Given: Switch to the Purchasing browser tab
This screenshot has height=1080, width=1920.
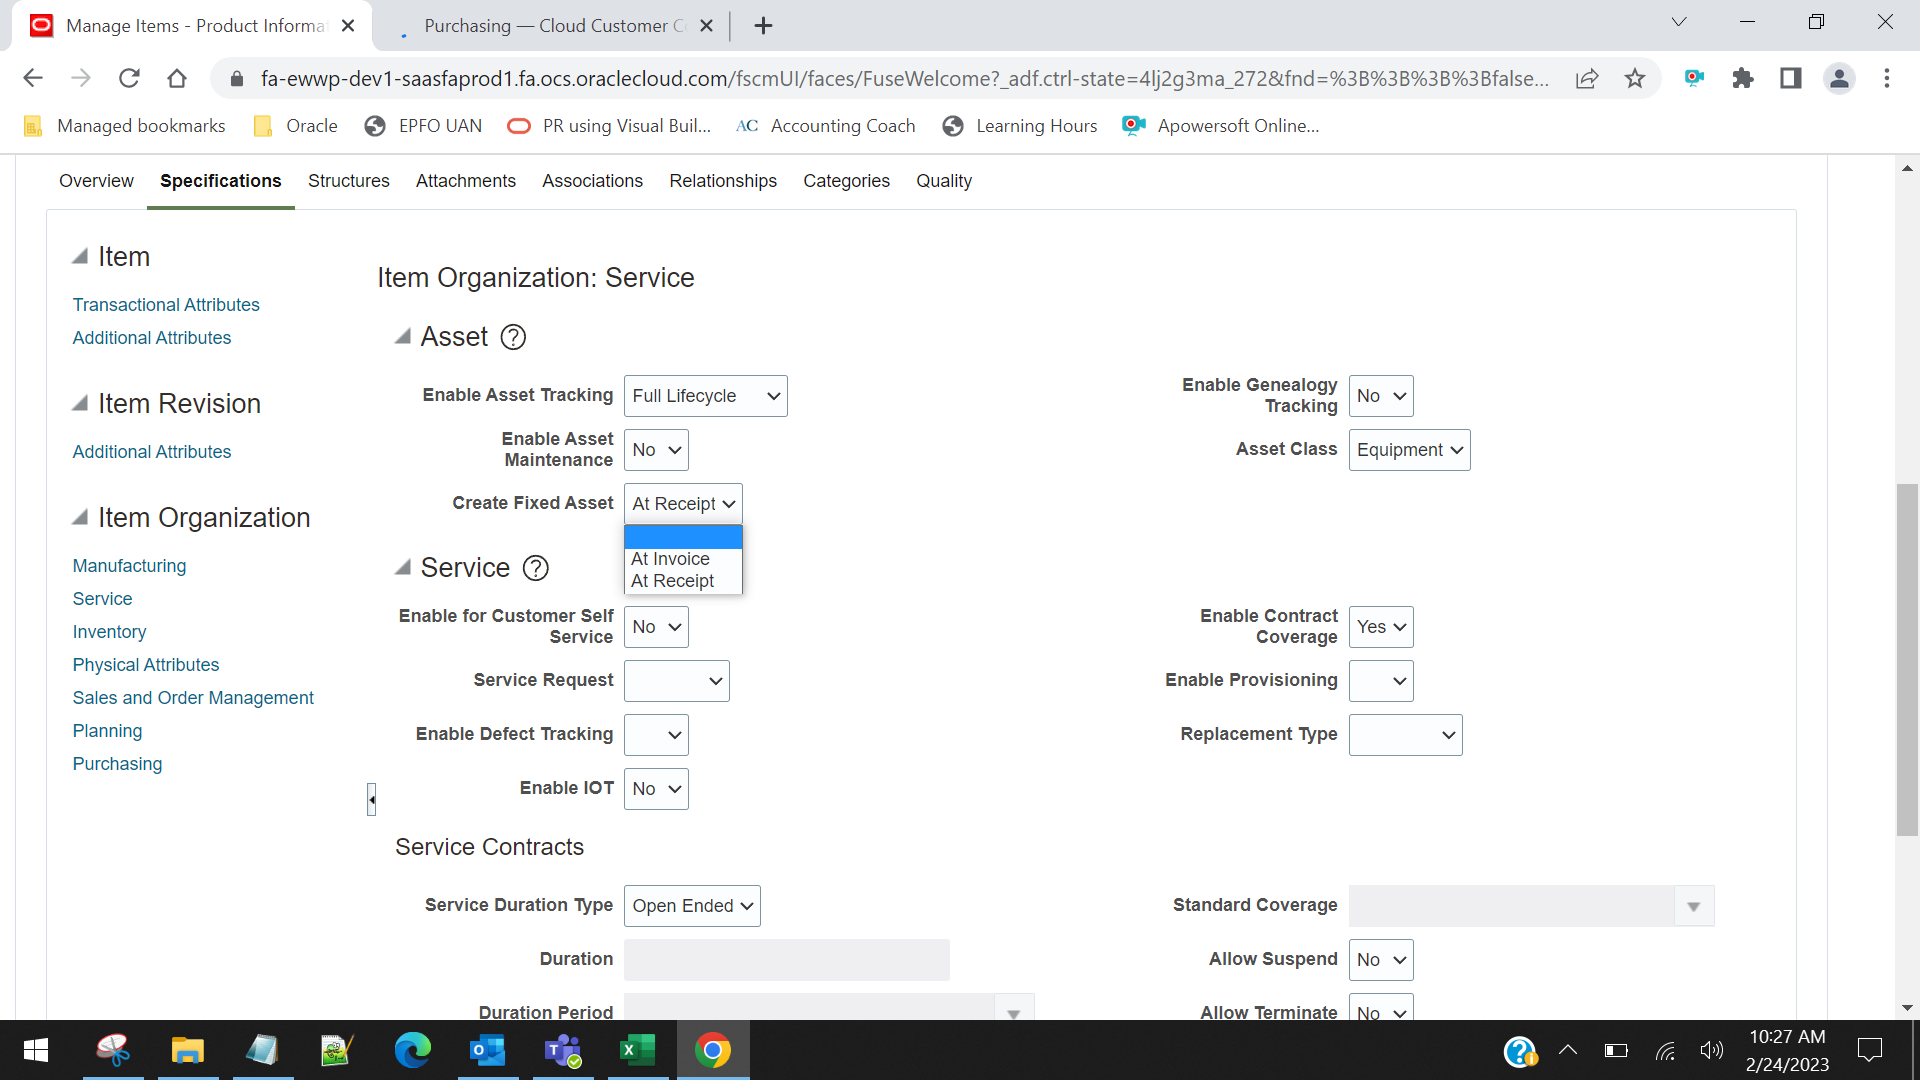Looking at the screenshot, I should point(548,25).
